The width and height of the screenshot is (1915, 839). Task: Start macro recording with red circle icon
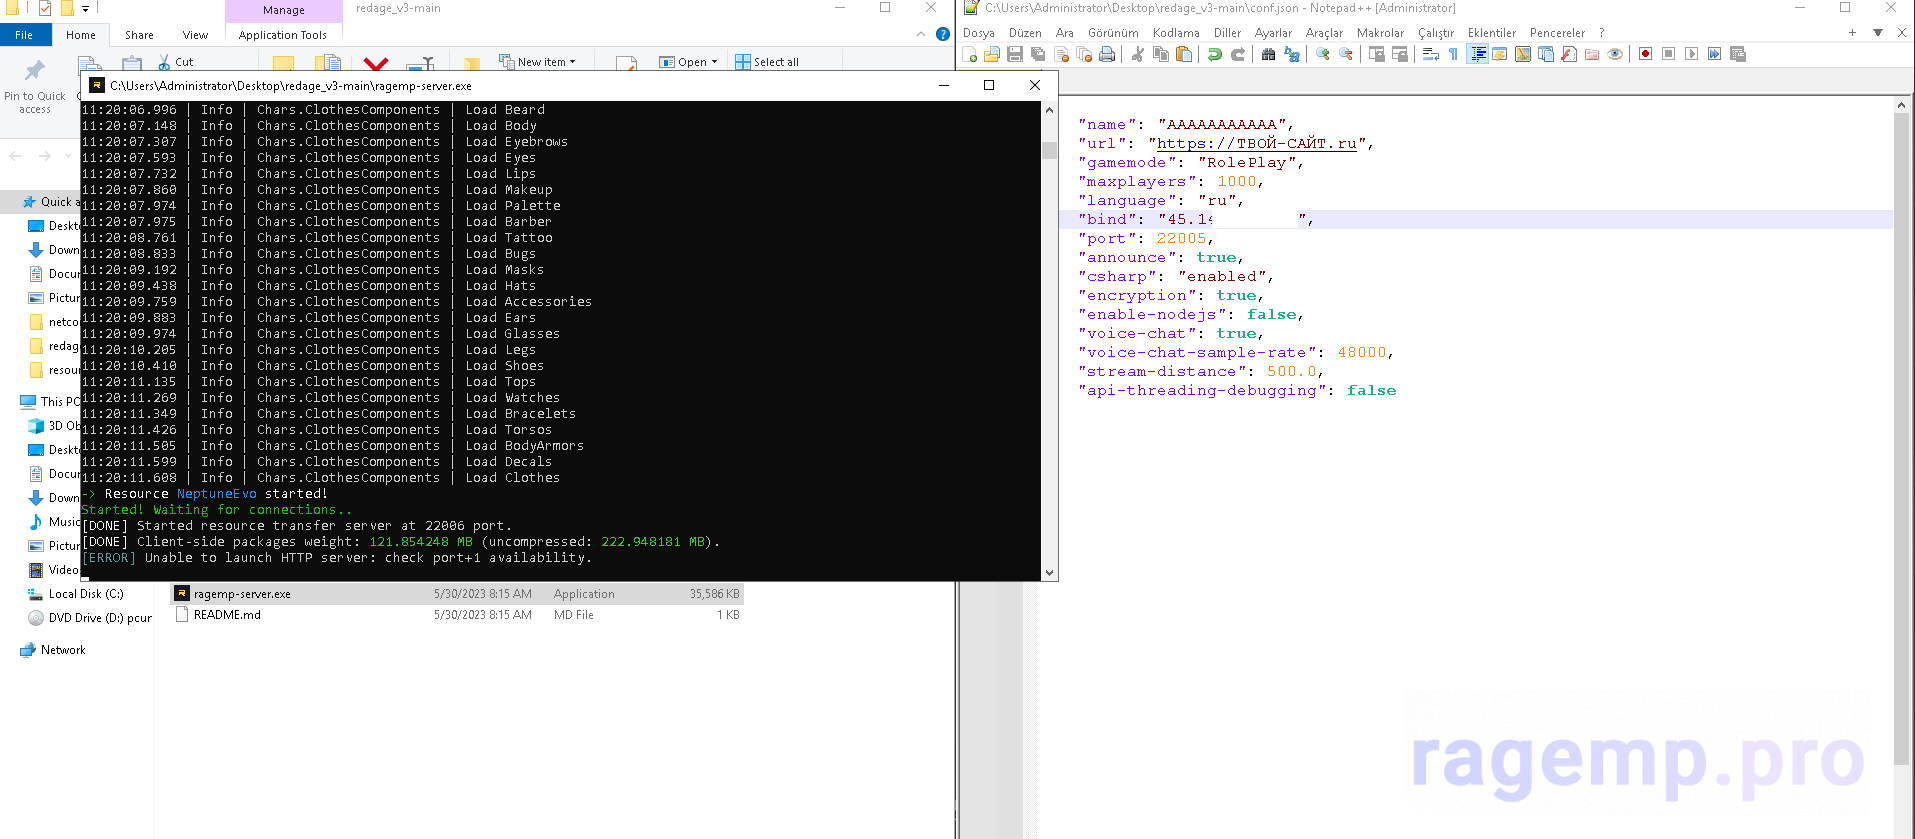point(1645,55)
